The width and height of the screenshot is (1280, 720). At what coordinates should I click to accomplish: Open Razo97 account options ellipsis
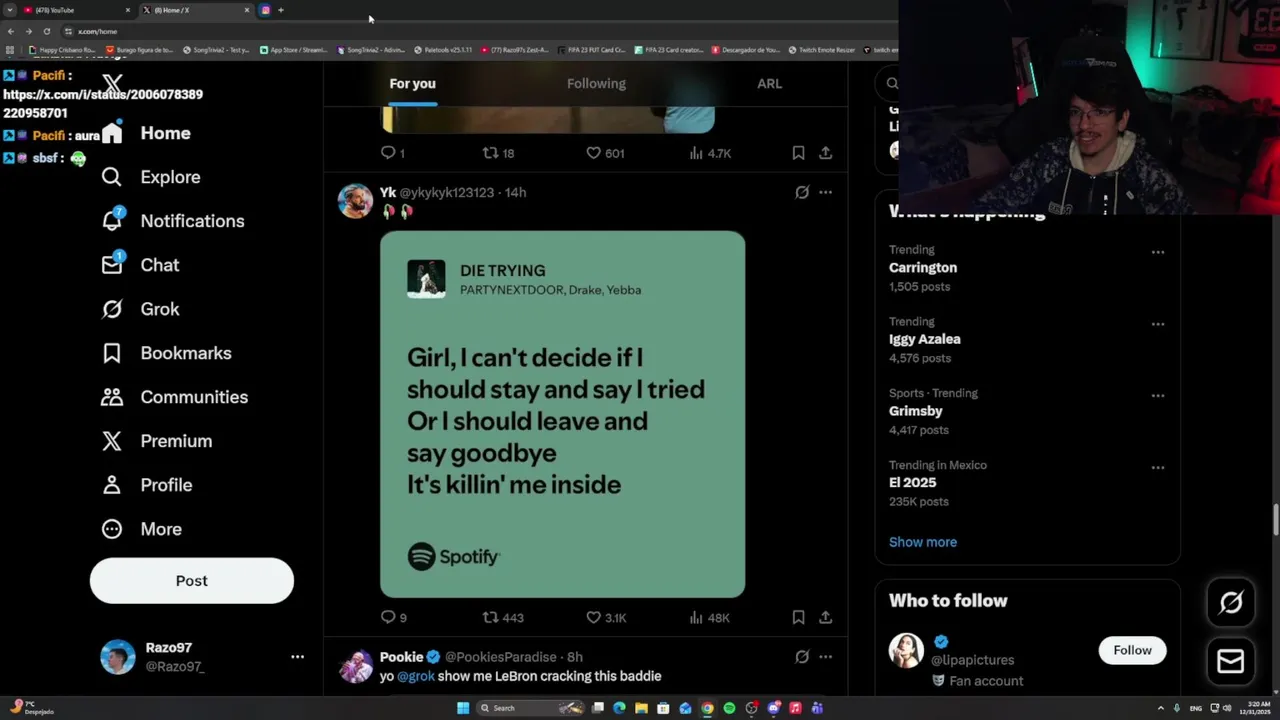[x=297, y=657]
